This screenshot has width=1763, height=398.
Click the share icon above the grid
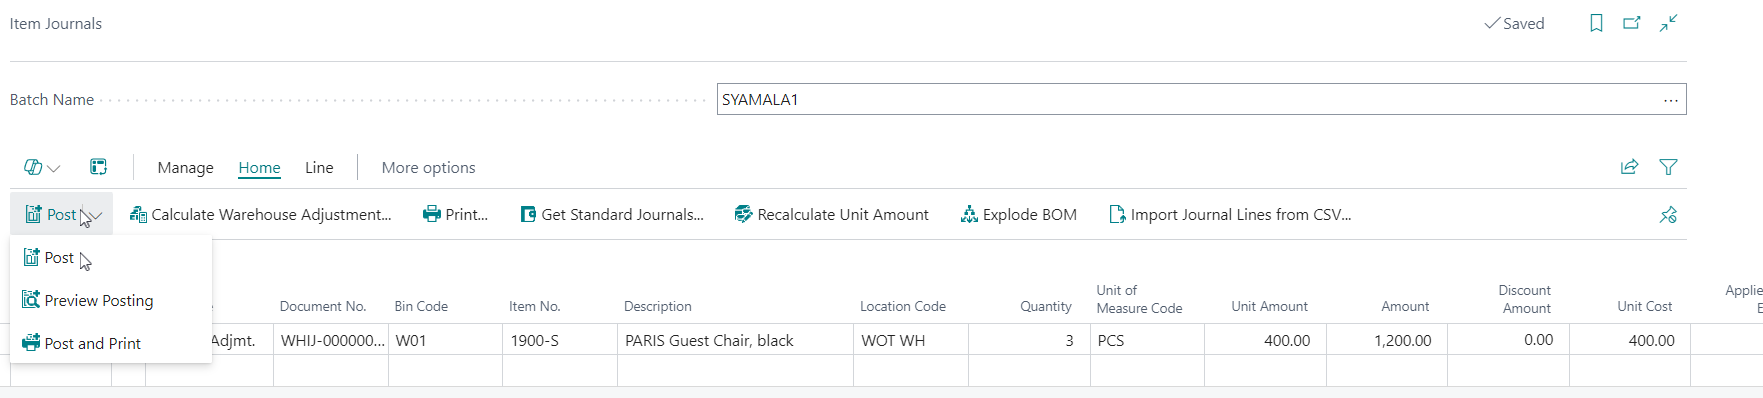(1630, 167)
